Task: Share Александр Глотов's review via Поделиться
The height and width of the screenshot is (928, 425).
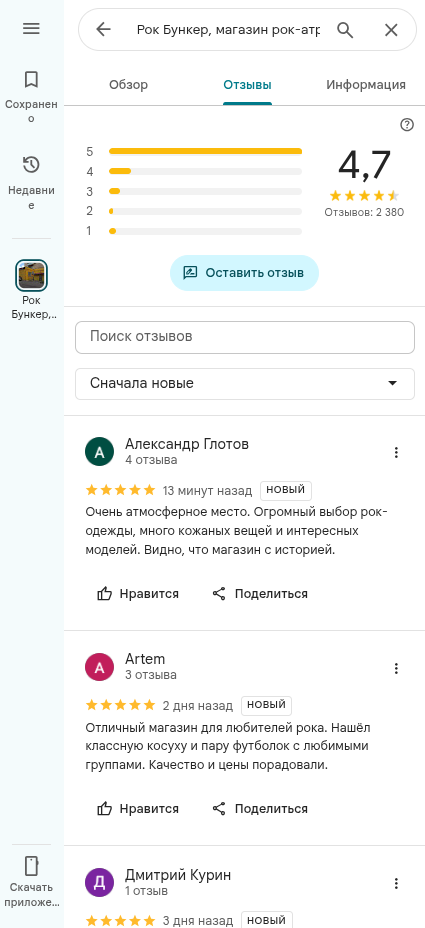Action: pyautogui.click(x=260, y=594)
